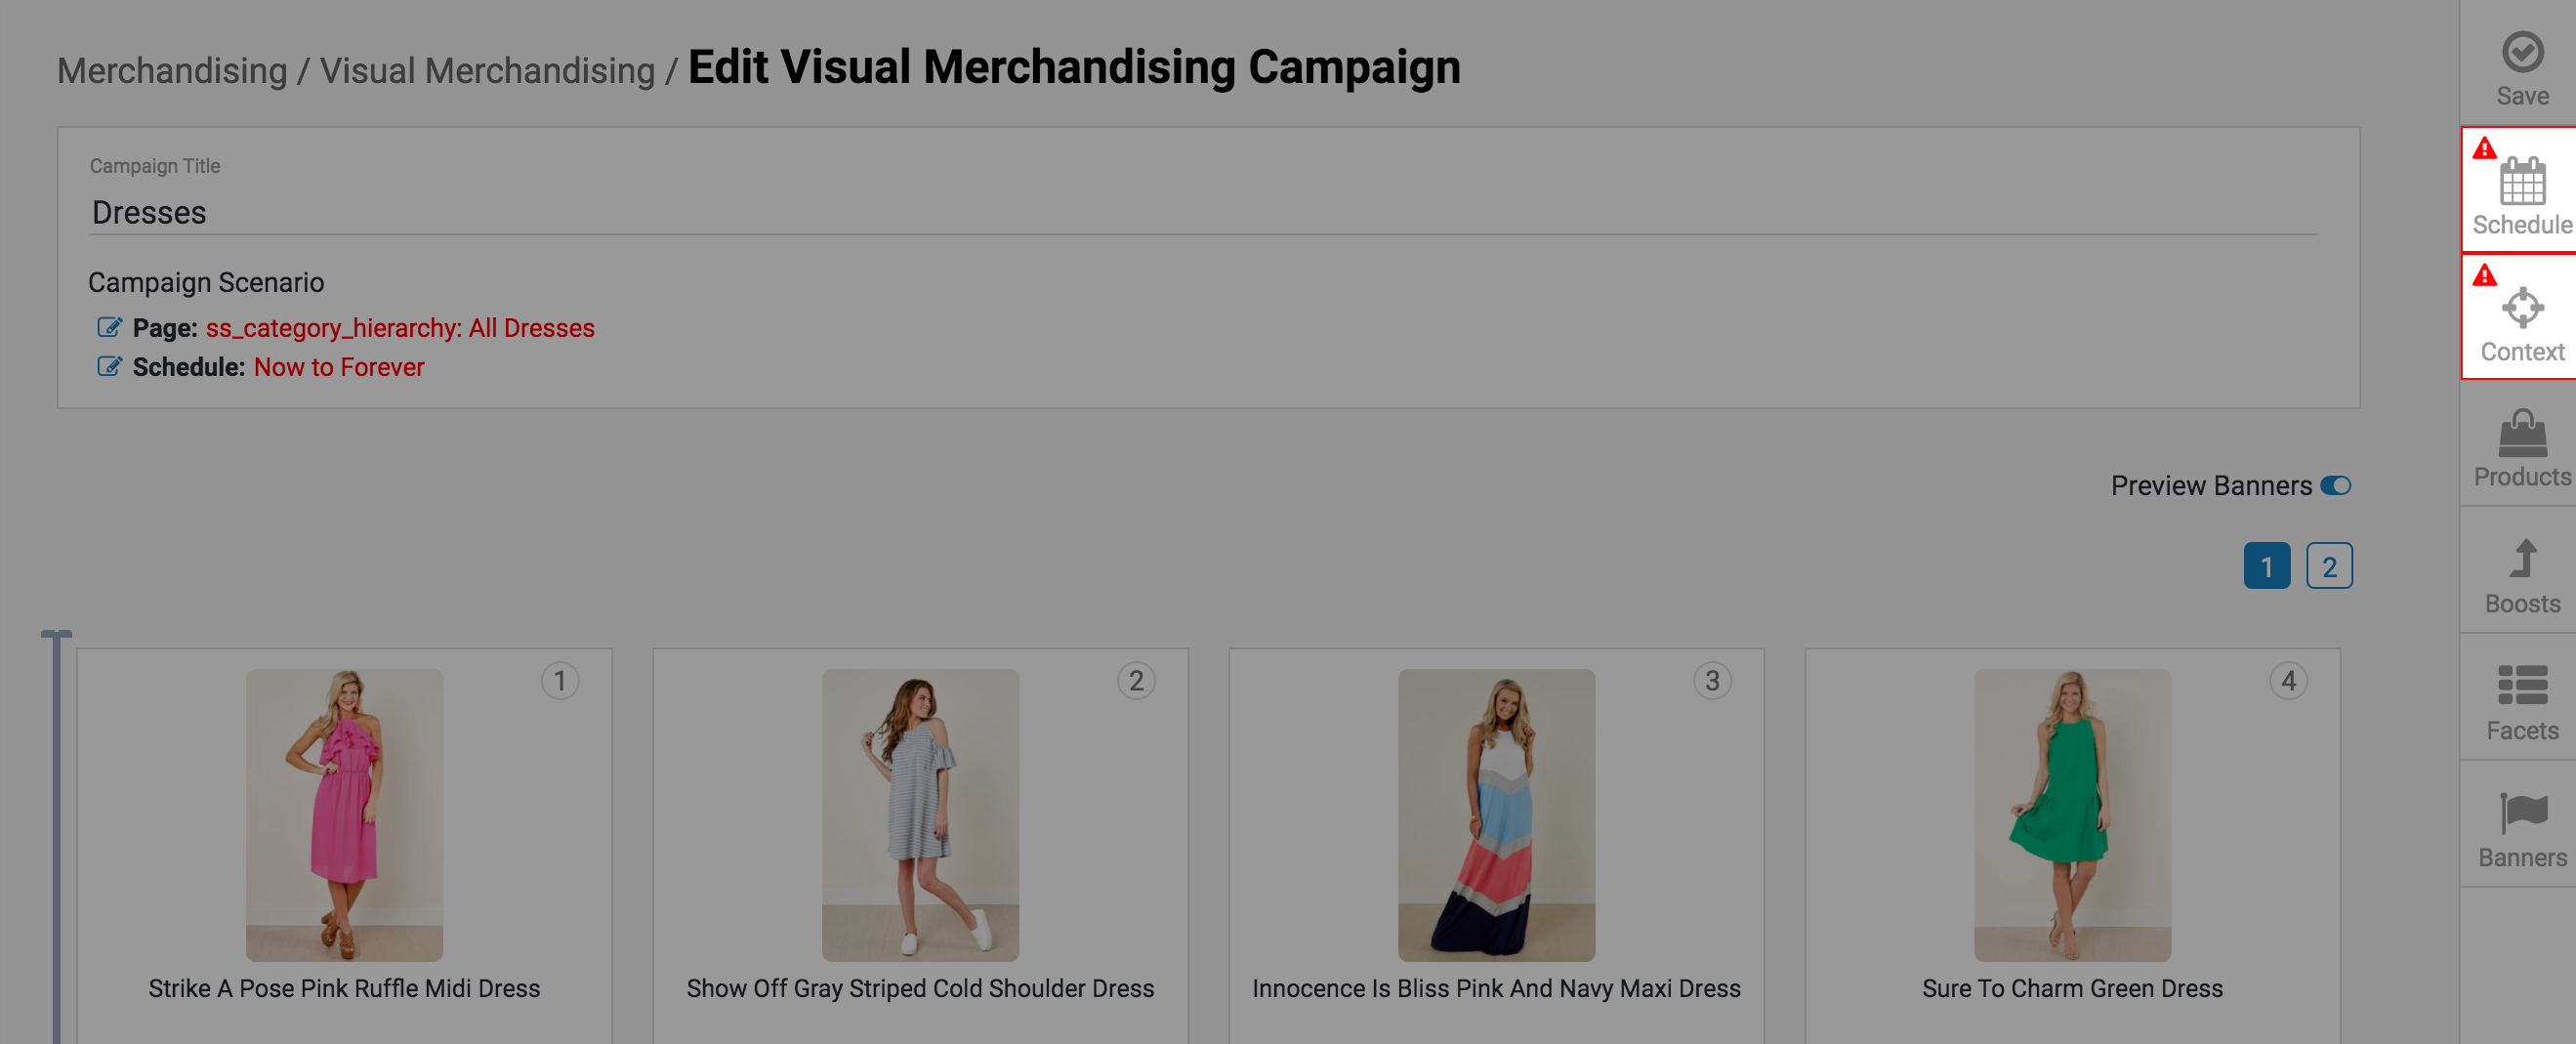The height and width of the screenshot is (1044, 2576).
Task: Click the Campaign Title input field
Action: [x=1200, y=212]
